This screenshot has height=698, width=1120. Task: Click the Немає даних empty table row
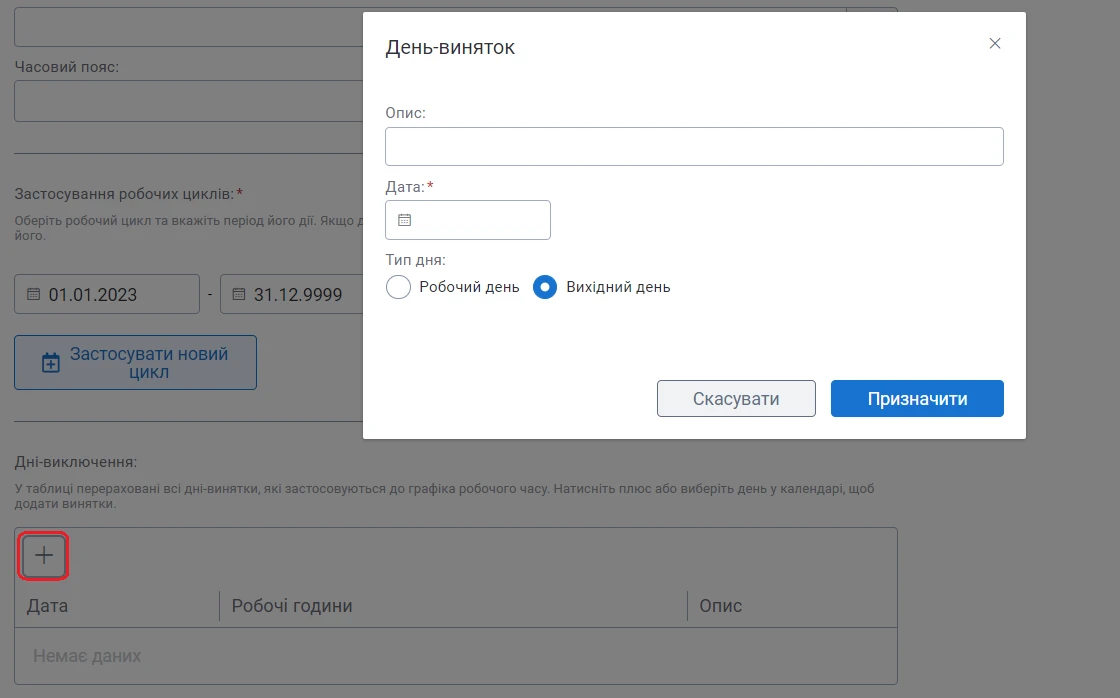point(456,656)
